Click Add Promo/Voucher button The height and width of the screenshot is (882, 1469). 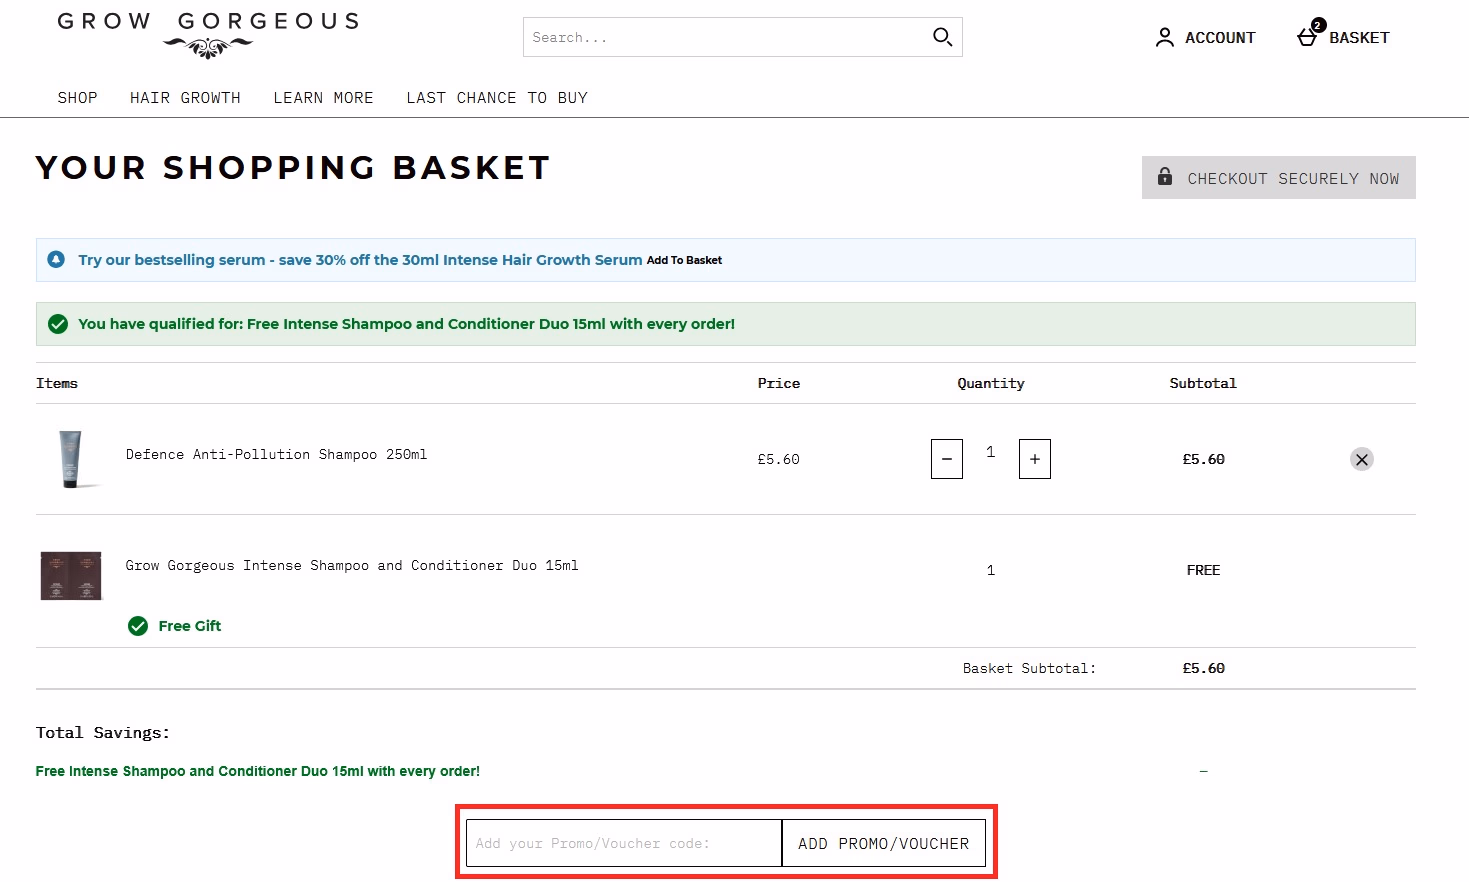[884, 843]
